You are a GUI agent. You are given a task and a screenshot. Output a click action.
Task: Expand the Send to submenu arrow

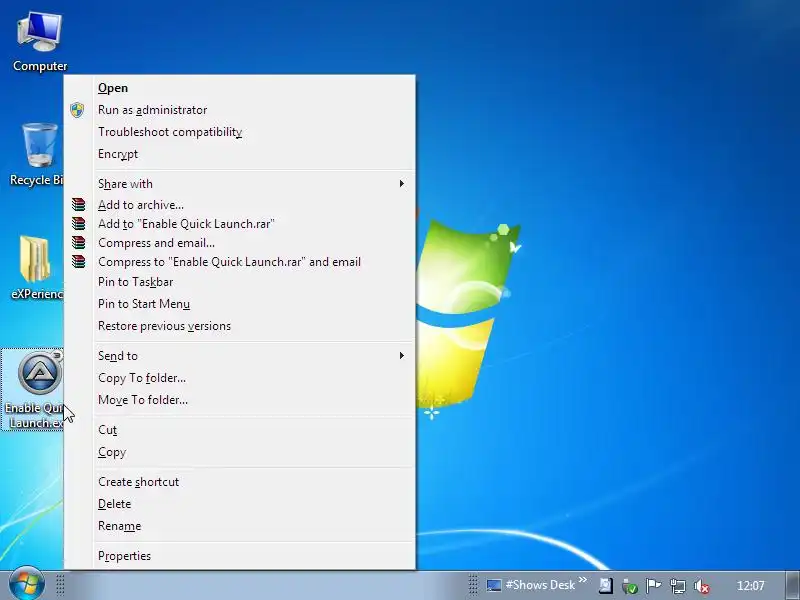[x=402, y=356]
